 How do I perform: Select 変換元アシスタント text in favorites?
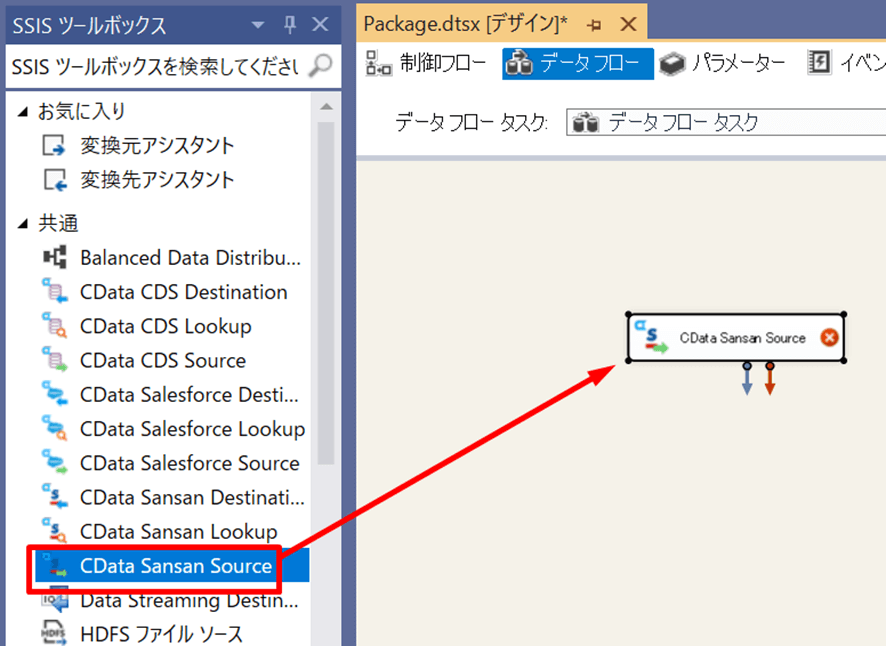(157, 145)
